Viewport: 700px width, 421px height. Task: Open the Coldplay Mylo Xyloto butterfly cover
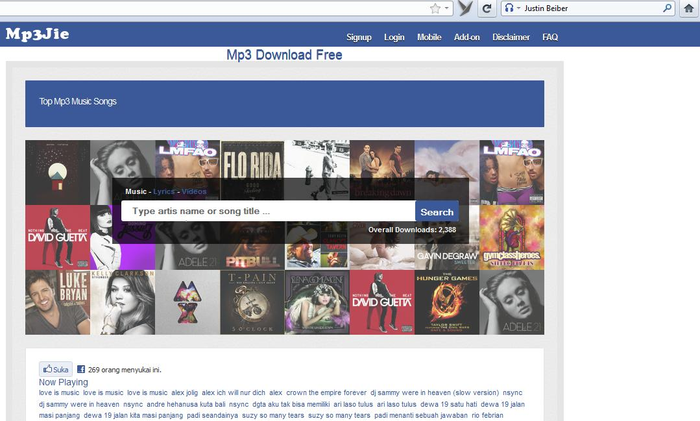(188, 302)
